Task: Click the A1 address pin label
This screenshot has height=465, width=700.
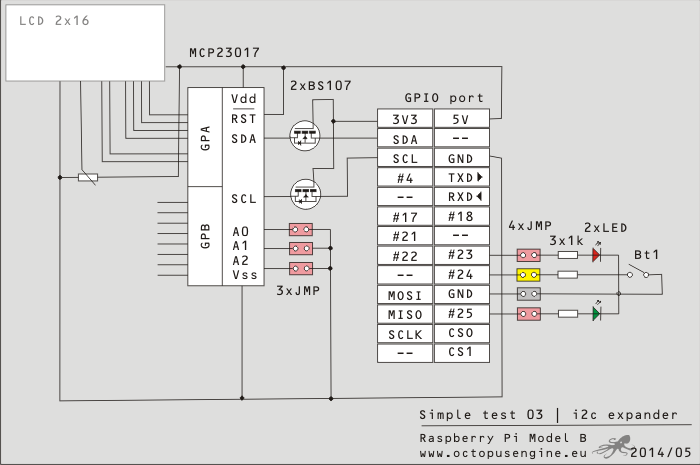Action: (241, 246)
